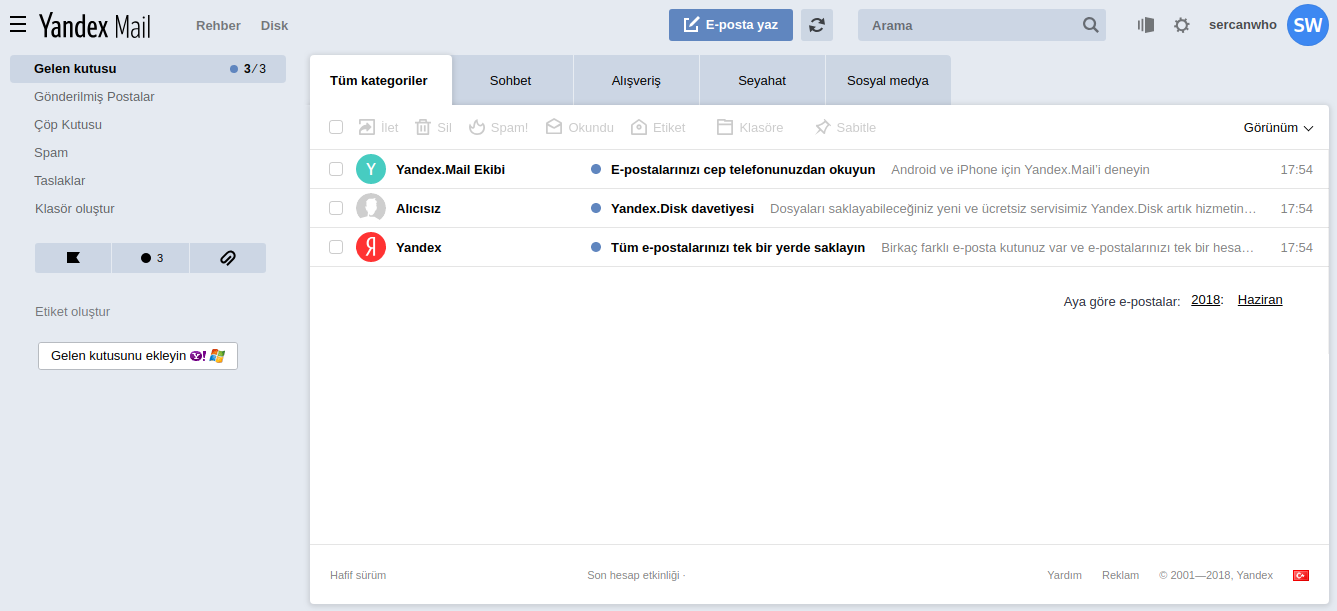Open Spam folder in sidebar
Screen dimensions: 1337x611
click(51, 153)
